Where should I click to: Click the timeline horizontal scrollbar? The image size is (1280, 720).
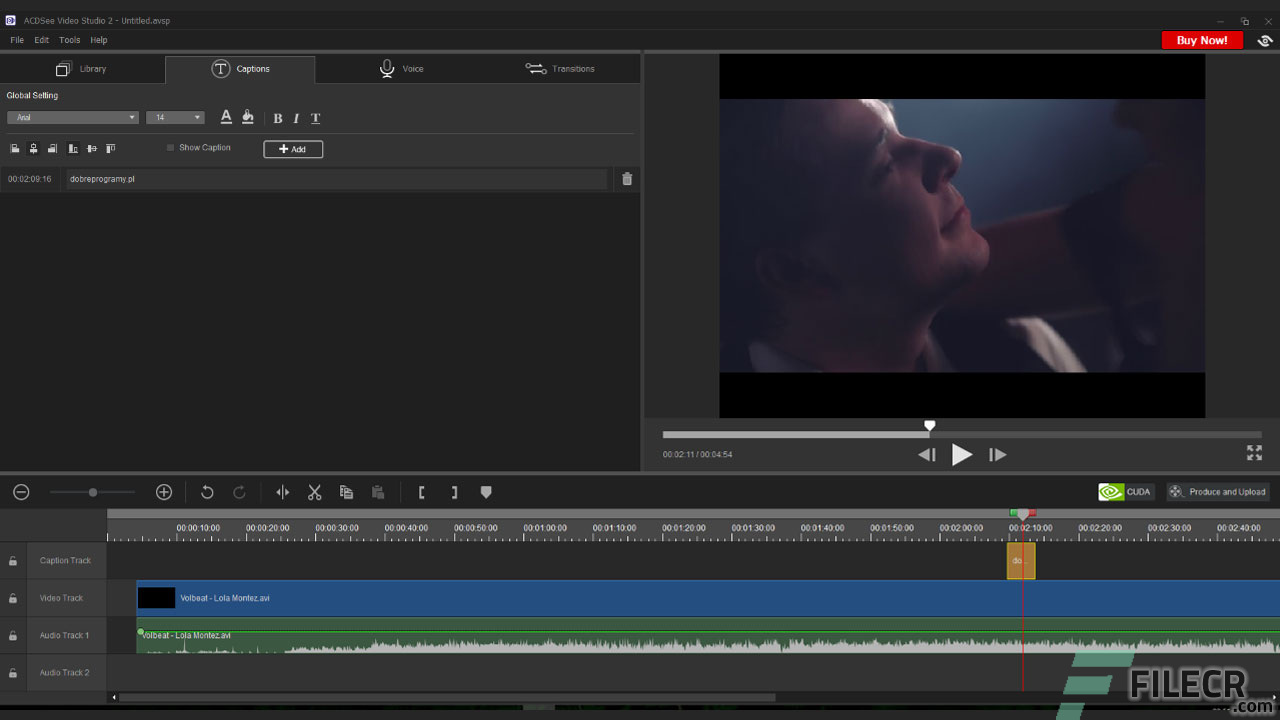tap(447, 697)
